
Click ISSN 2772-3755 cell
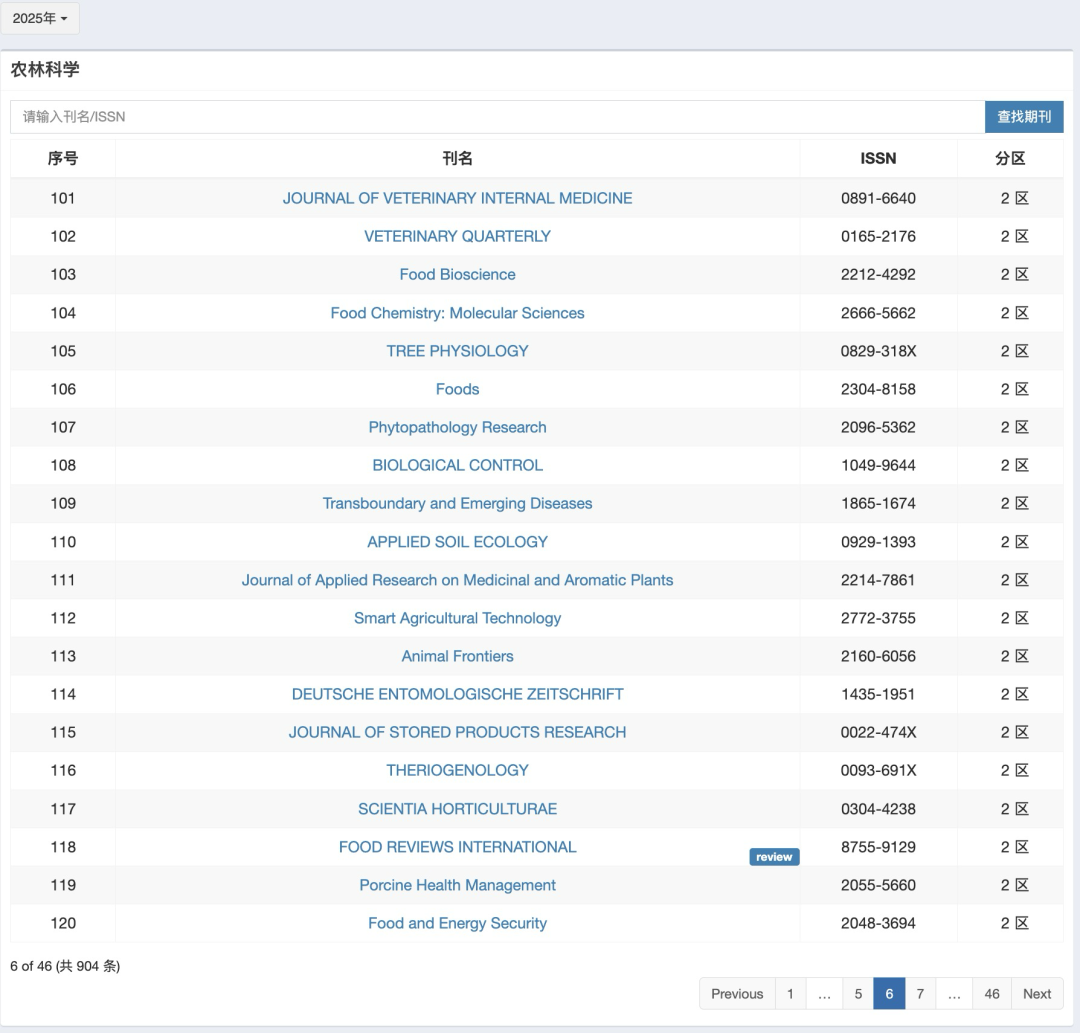pyautogui.click(x=878, y=618)
